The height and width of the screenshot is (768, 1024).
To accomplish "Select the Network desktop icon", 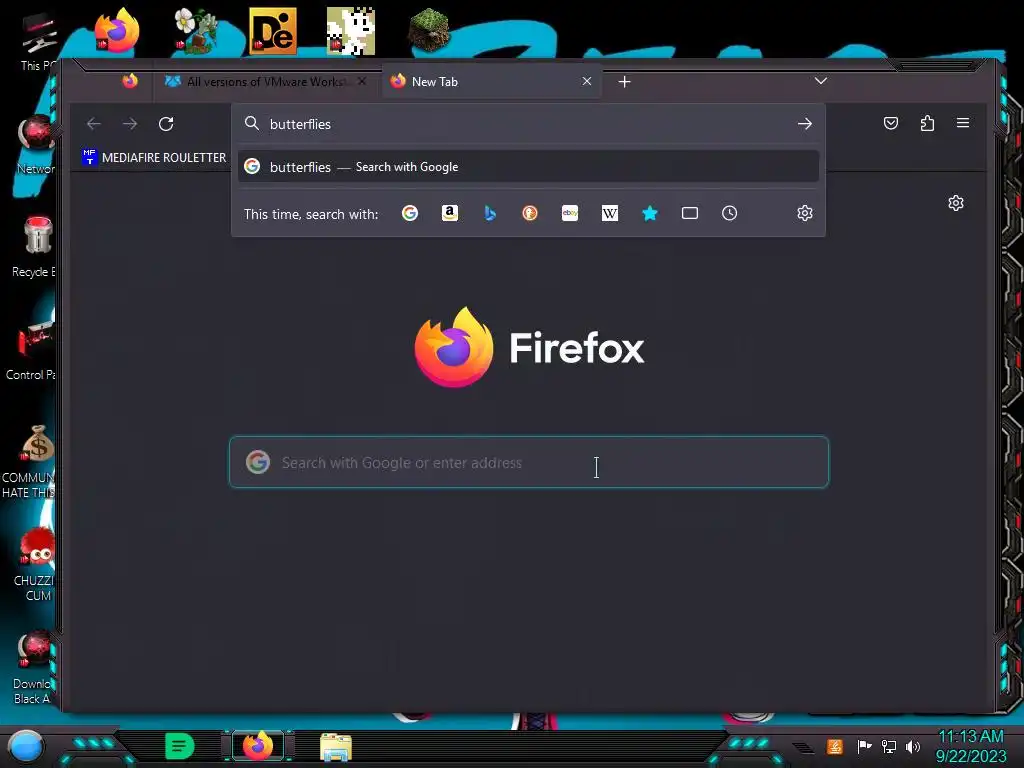I will pyautogui.click(x=36, y=144).
